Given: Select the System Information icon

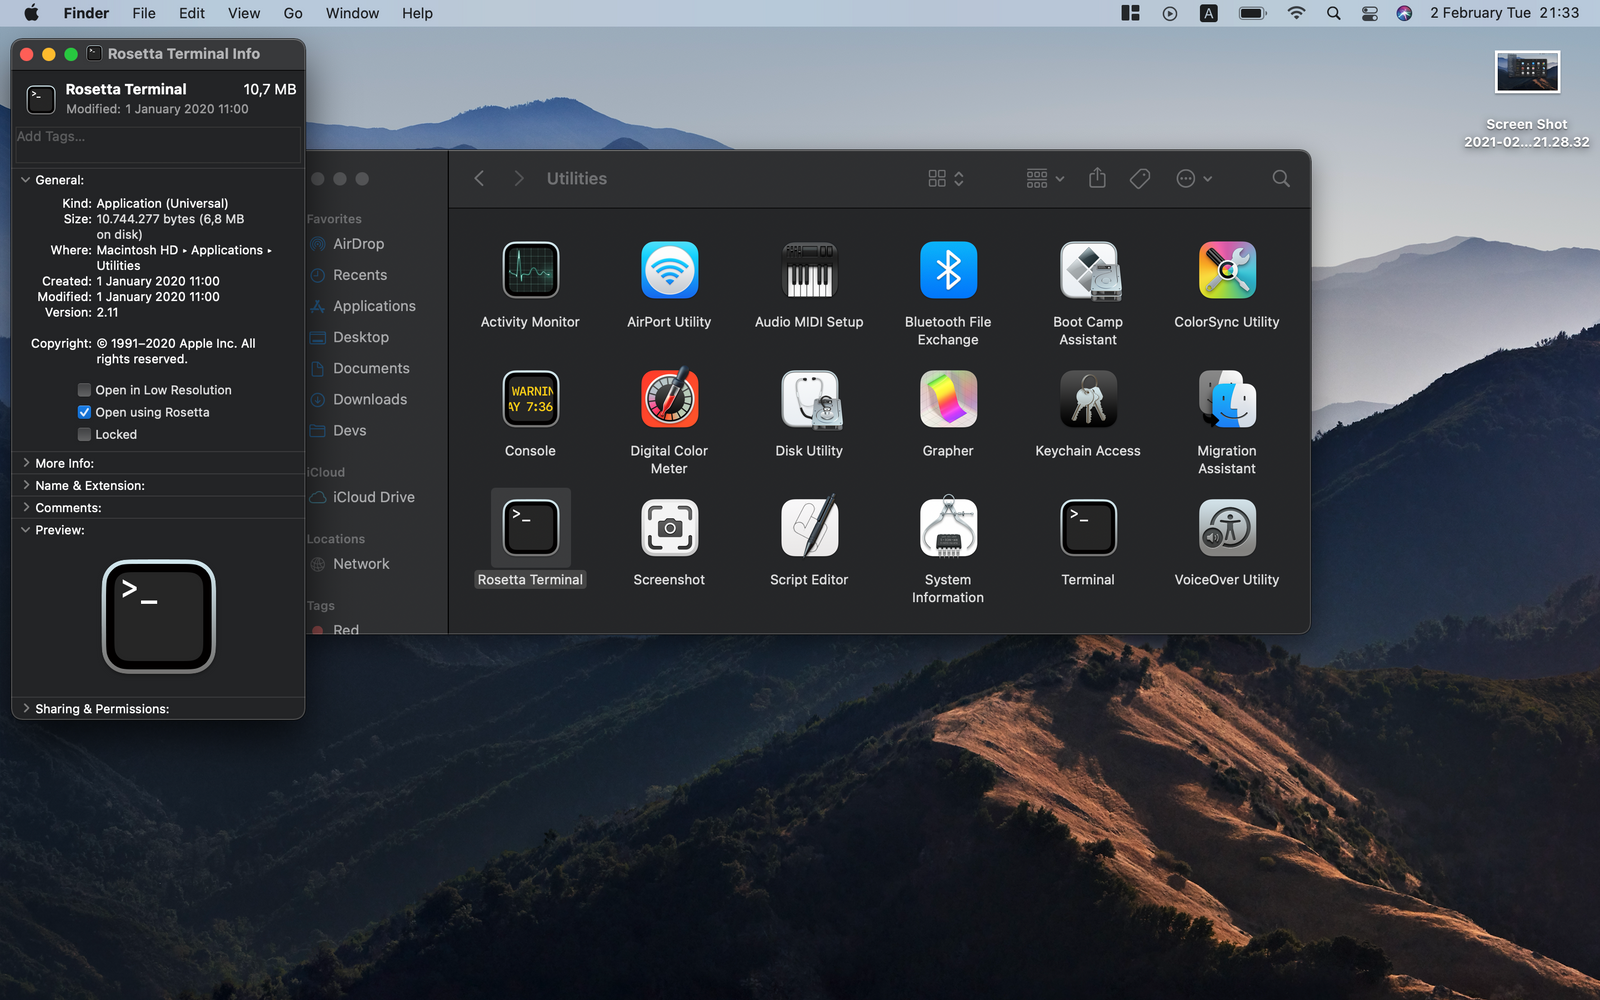Looking at the screenshot, I should (x=948, y=526).
